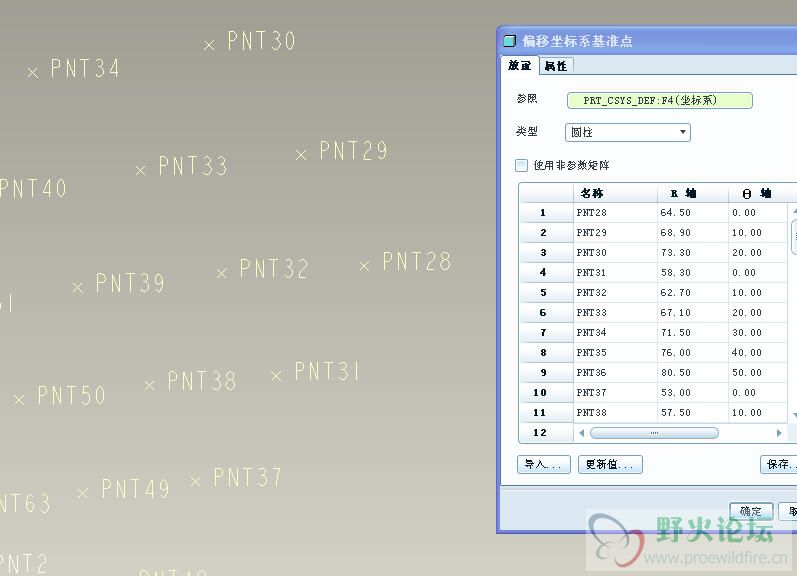Click the θ 轴 column header
797x576 pixels.
click(757, 193)
